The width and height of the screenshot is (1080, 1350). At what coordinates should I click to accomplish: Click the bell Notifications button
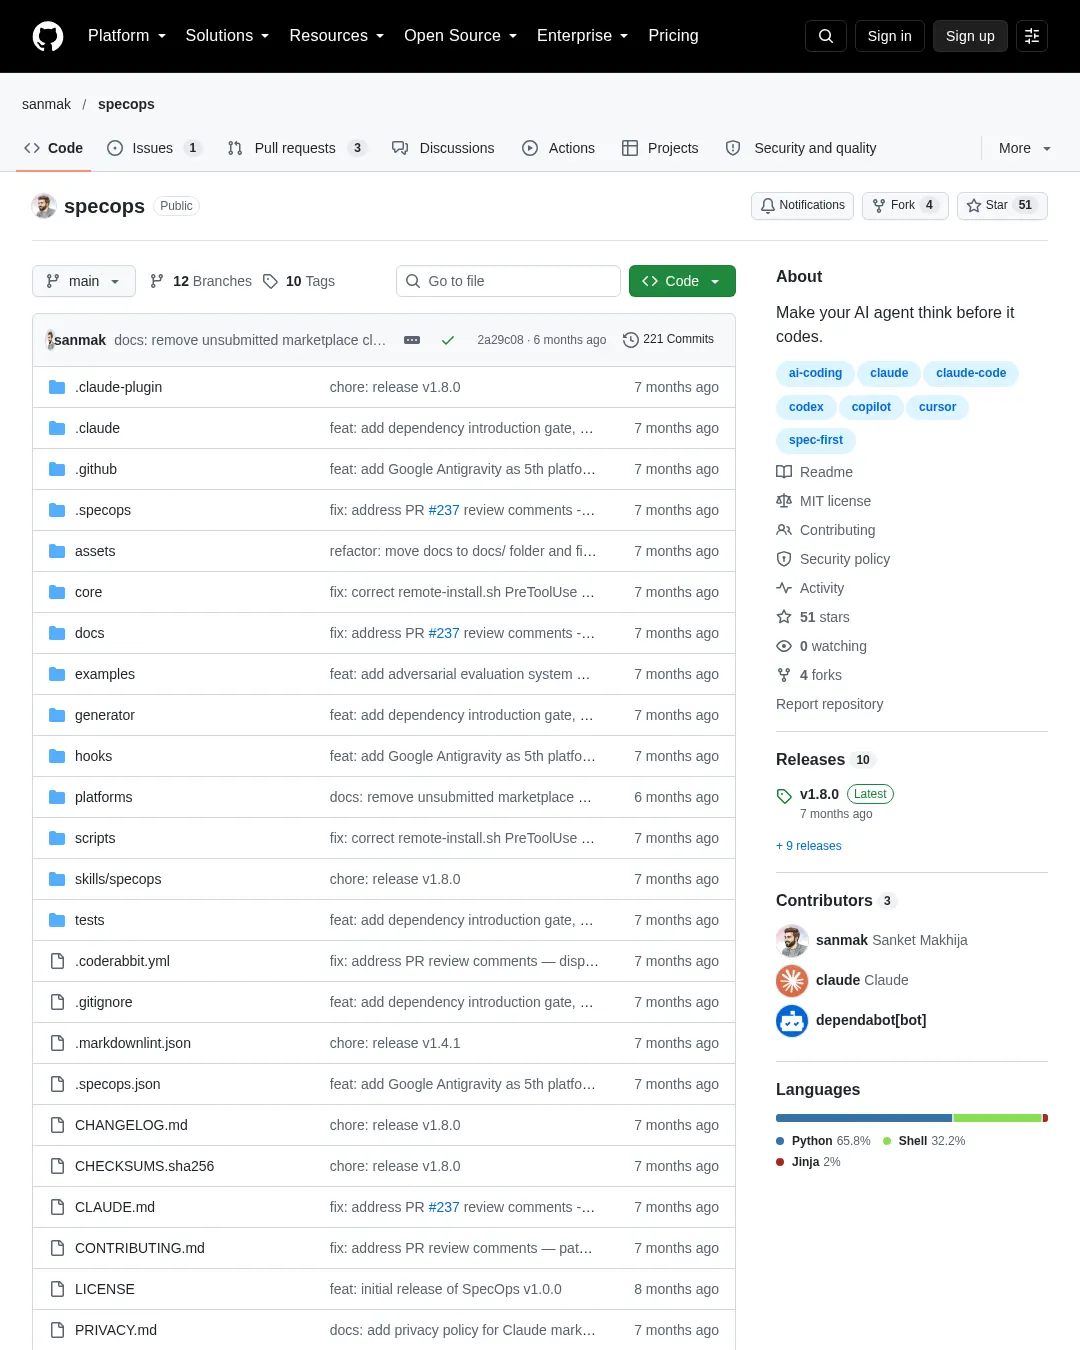tap(802, 205)
